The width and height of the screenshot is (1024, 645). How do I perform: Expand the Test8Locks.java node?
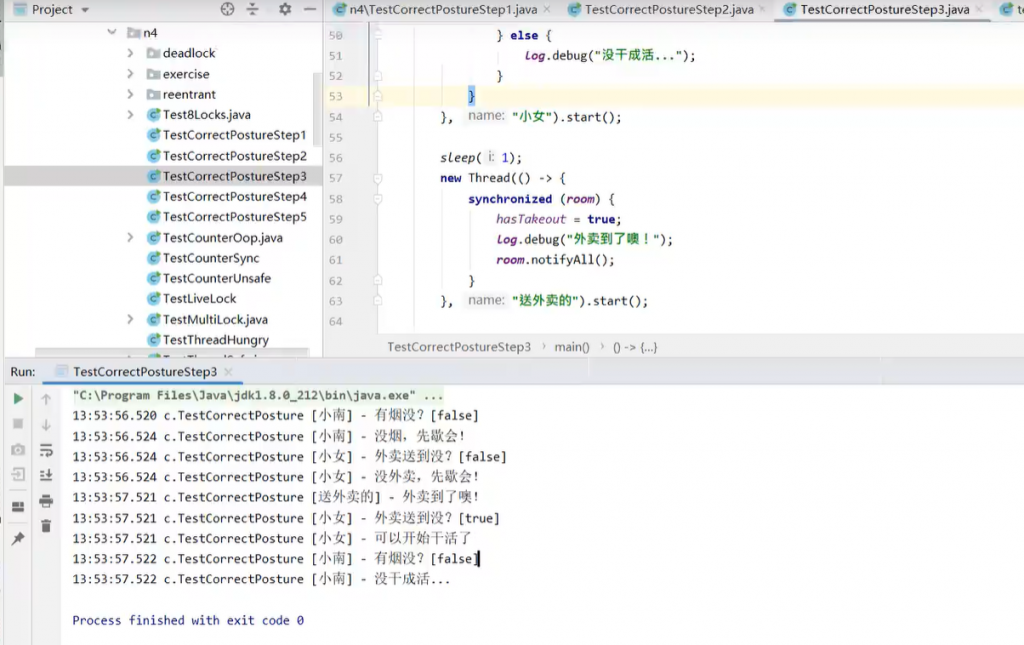(130, 115)
